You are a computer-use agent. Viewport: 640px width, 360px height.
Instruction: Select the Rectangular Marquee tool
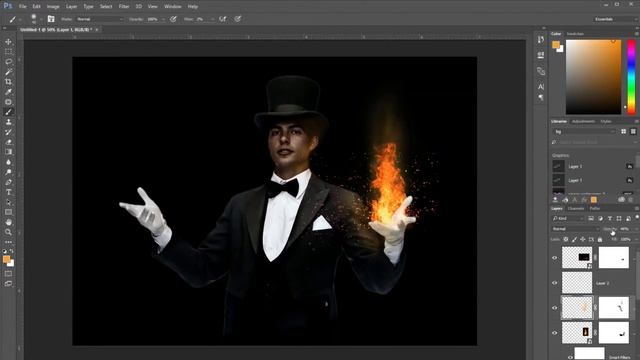pyautogui.click(x=8, y=52)
